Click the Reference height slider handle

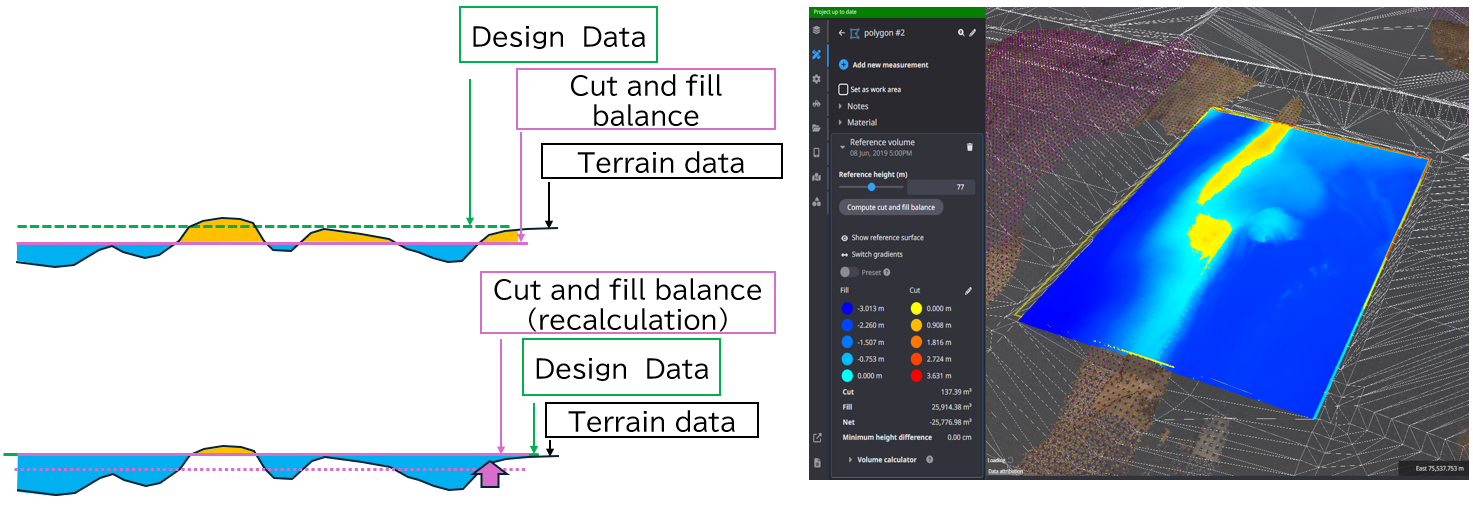(872, 187)
